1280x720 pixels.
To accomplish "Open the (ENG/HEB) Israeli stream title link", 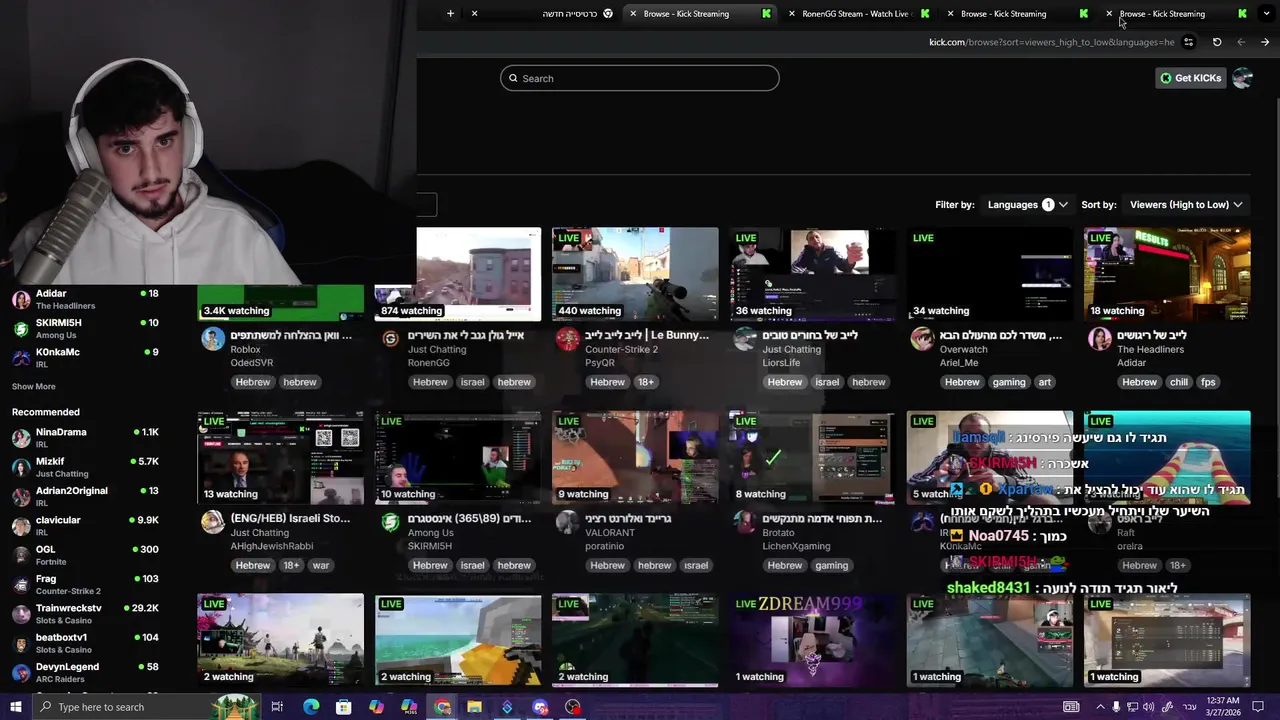I will 290,518.
